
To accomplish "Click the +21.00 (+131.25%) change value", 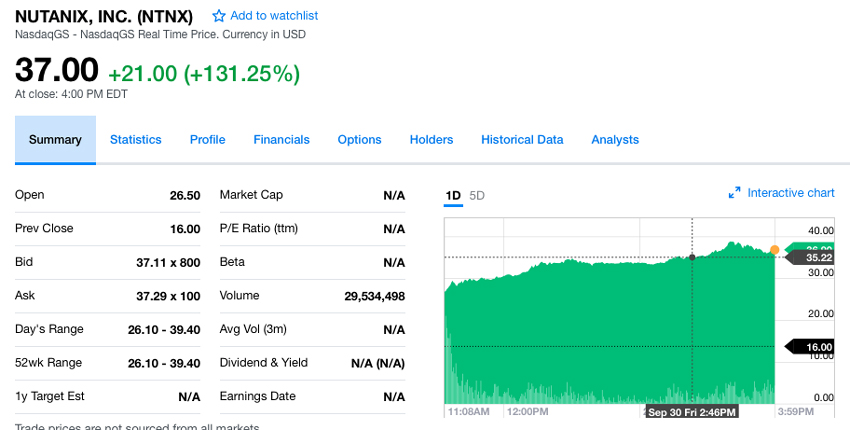I will tap(204, 74).
